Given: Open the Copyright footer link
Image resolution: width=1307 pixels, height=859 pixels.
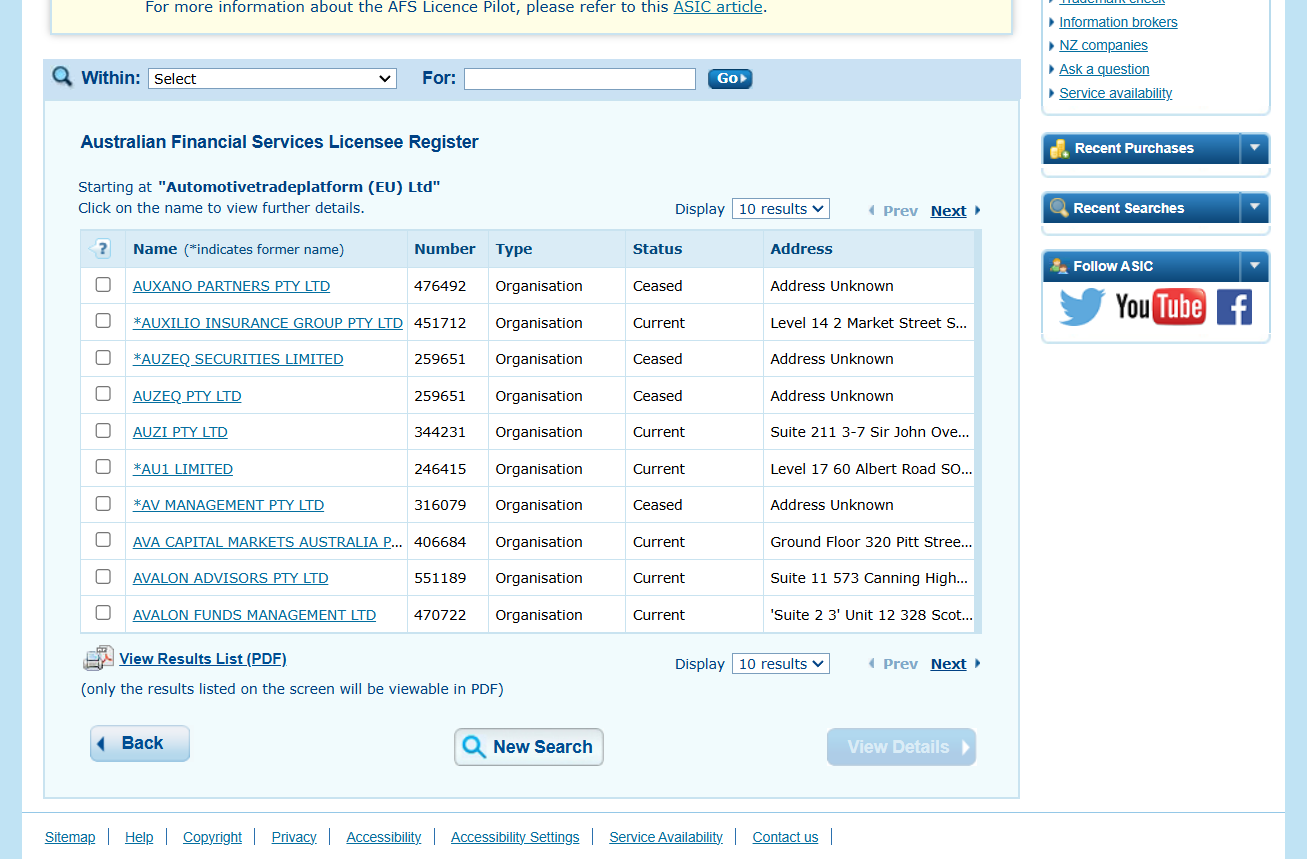Looking at the screenshot, I should coord(212,837).
